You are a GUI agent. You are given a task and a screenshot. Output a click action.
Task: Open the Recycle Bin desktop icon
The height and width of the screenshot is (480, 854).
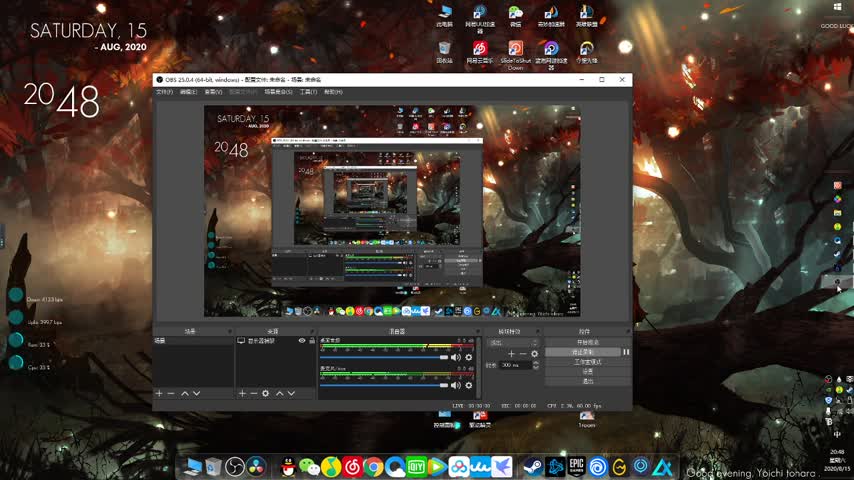click(x=444, y=53)
